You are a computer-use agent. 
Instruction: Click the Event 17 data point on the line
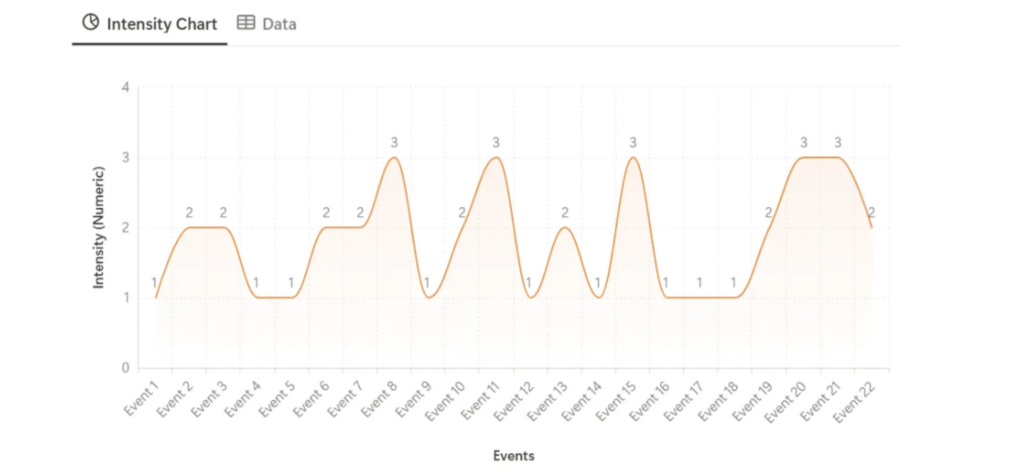(701, 297)
